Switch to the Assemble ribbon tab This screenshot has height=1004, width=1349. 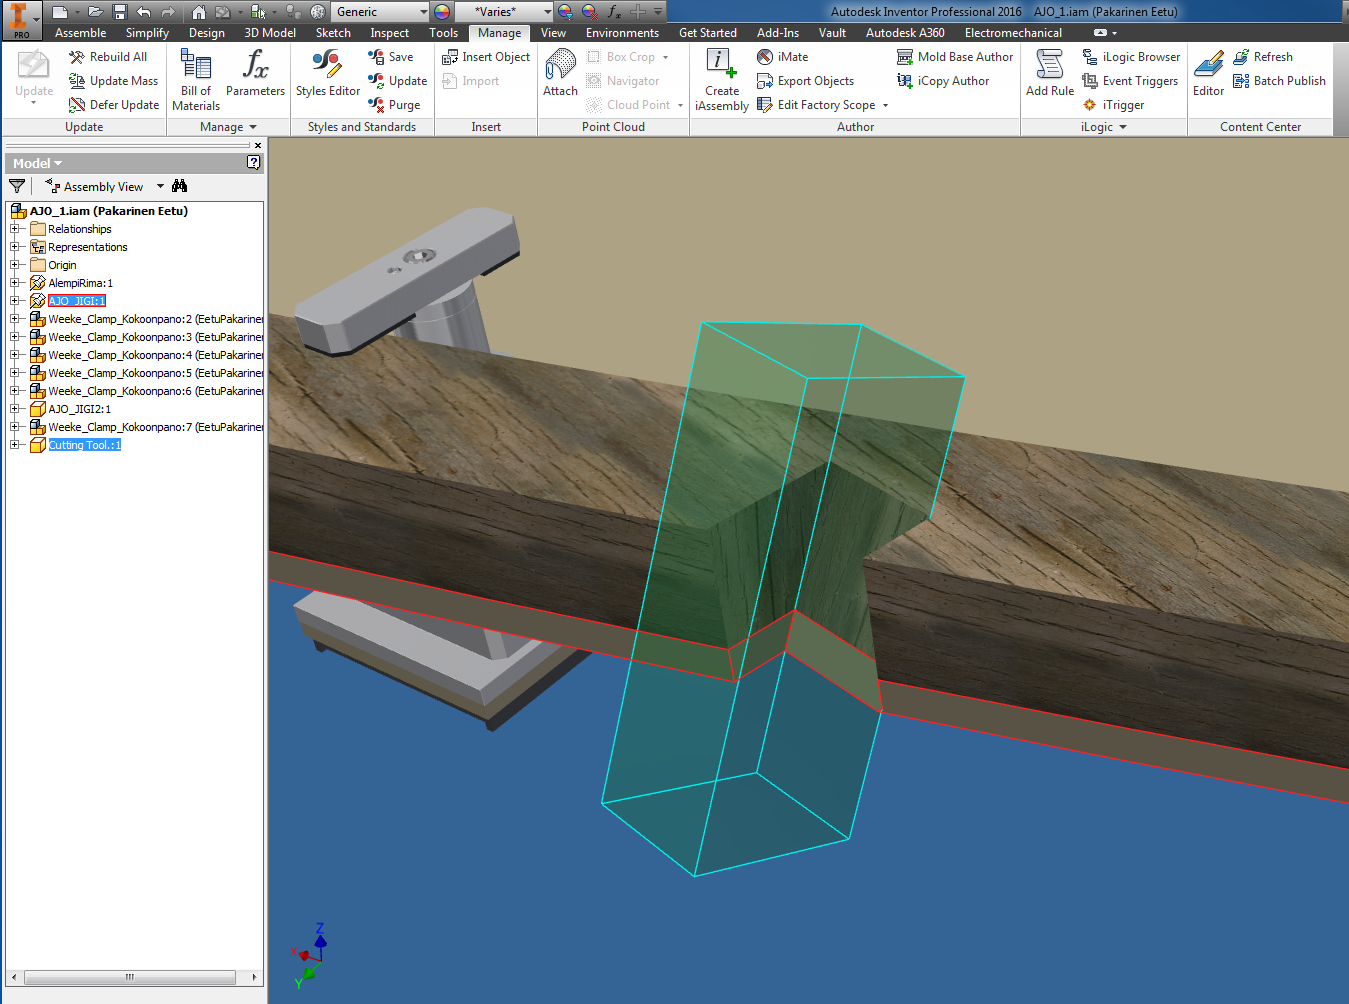point(80,33)
